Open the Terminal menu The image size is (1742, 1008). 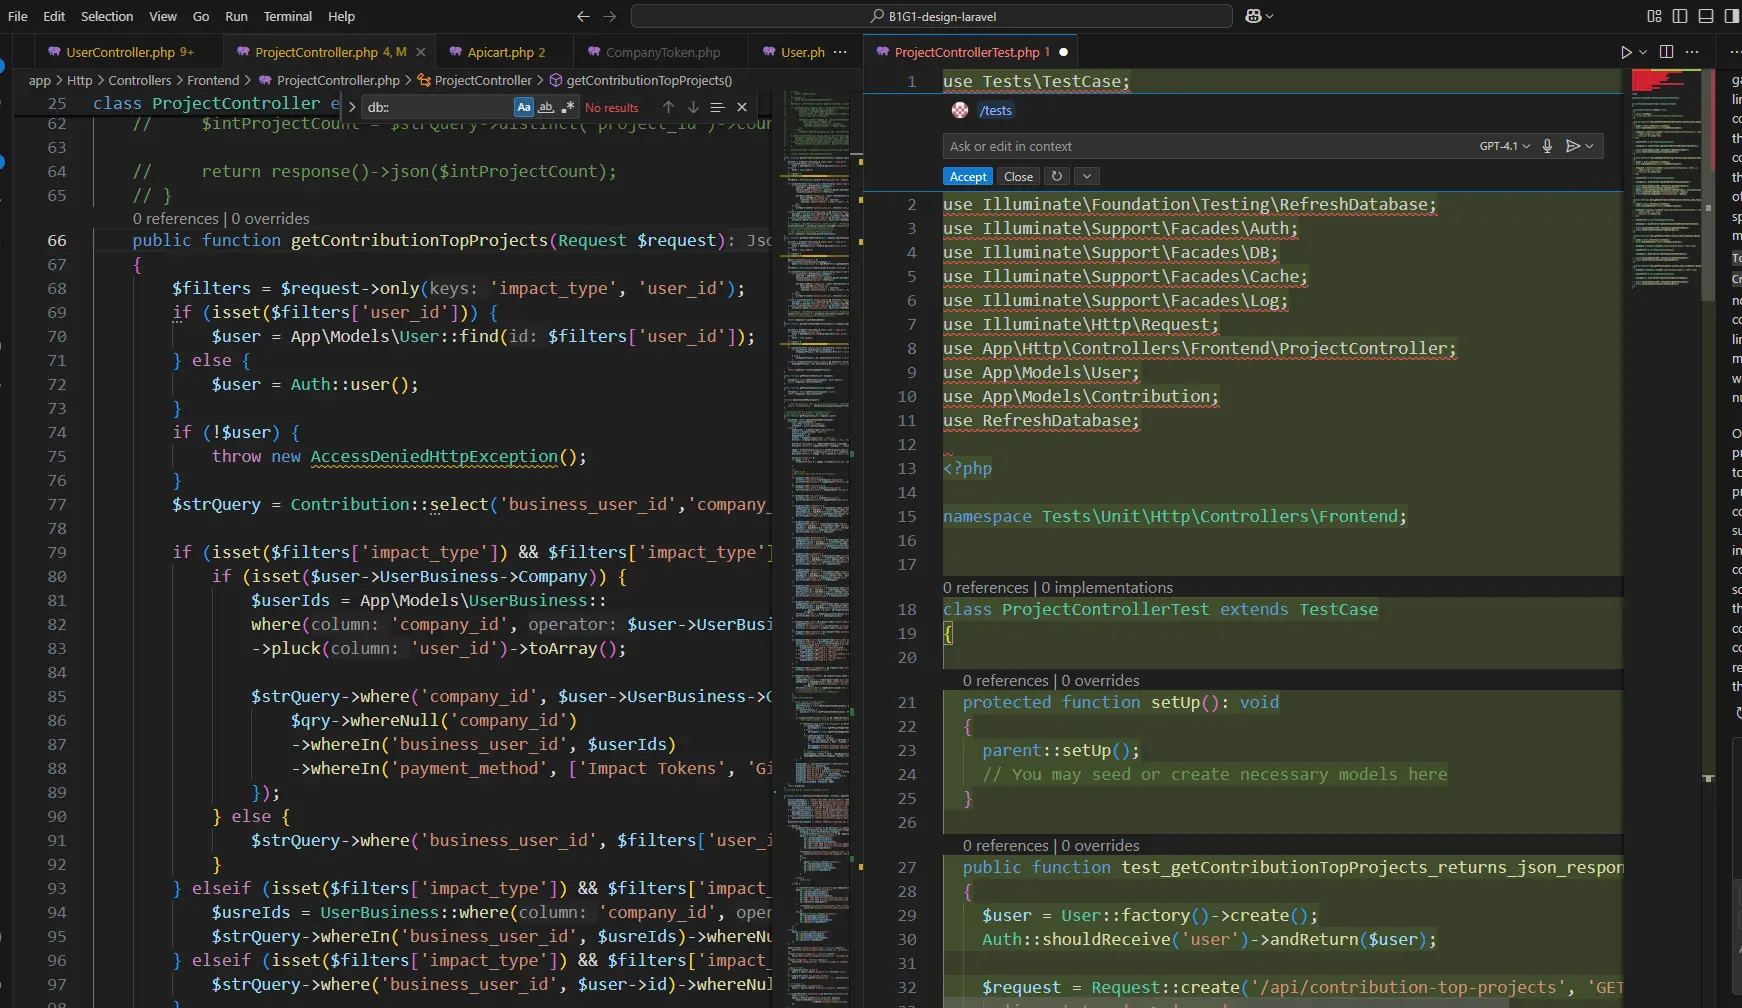pyautogui.click(x=287, y=16)
